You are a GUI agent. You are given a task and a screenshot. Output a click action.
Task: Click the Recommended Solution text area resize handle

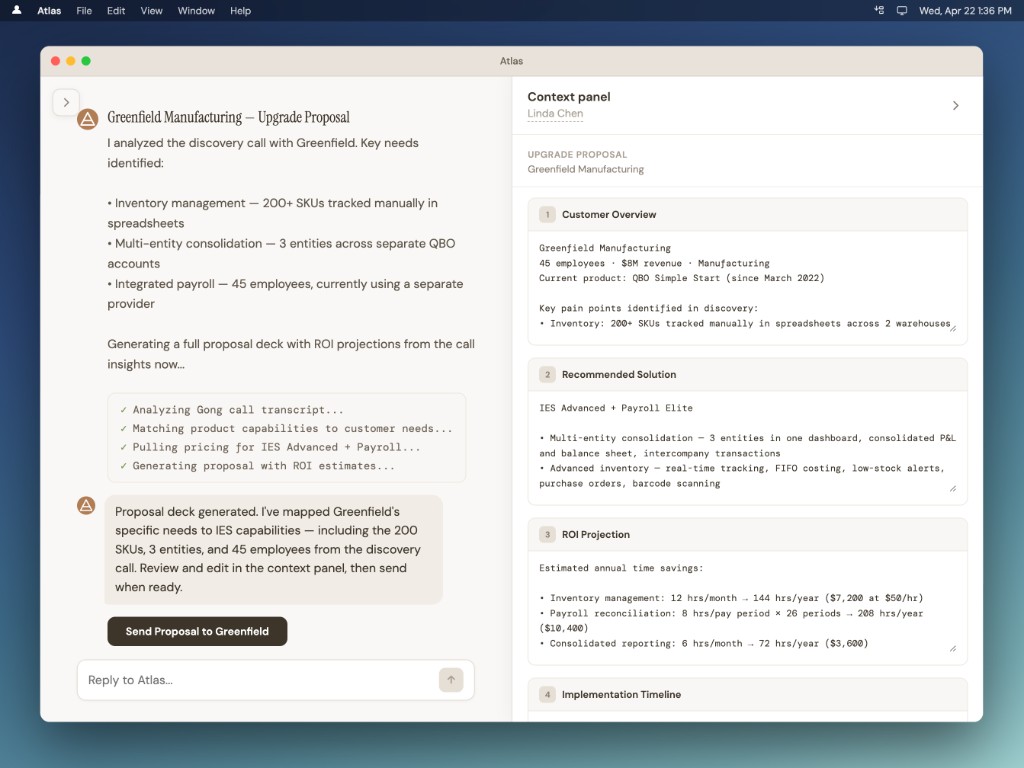(953, 488)
